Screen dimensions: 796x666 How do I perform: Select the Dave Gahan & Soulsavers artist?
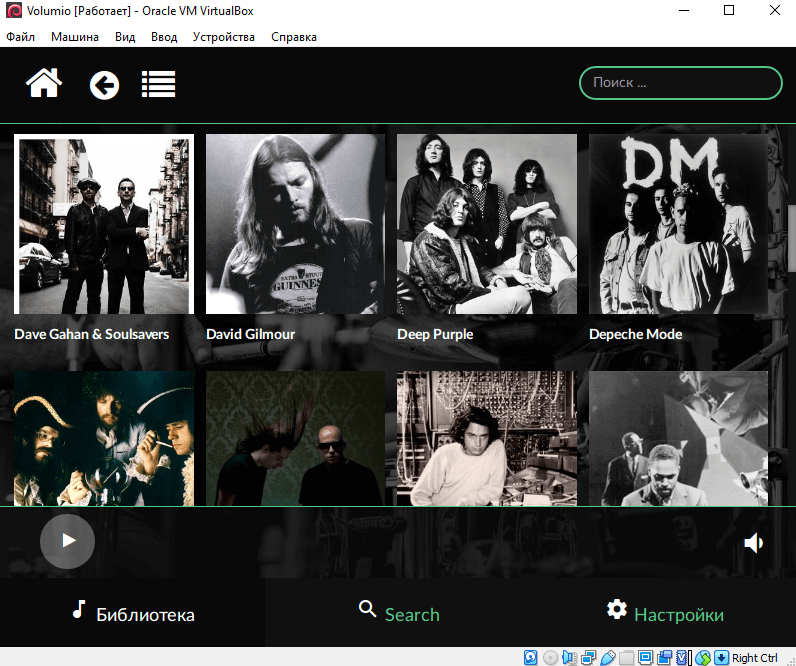(x=104, y=225)
